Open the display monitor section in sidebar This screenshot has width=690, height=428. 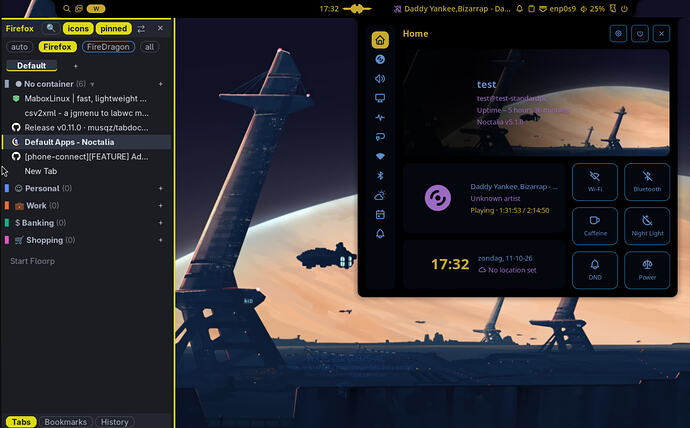click(380, 98)
